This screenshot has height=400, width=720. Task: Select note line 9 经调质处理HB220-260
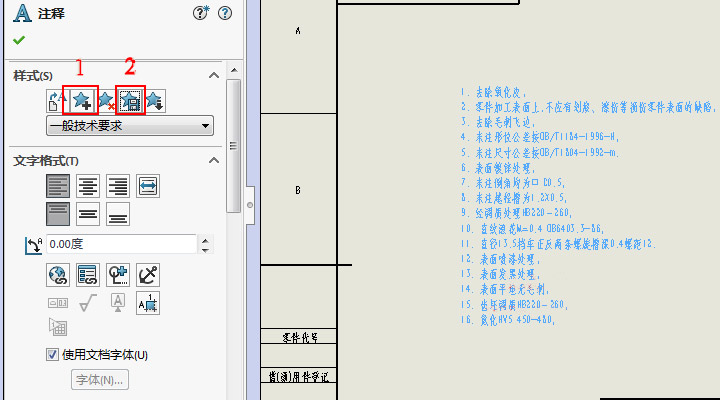coord(517,213)
